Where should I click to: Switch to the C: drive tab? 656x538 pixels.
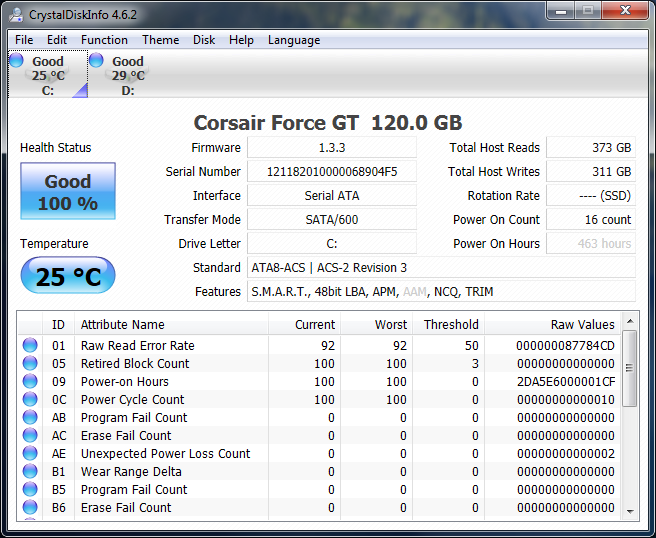48,74
